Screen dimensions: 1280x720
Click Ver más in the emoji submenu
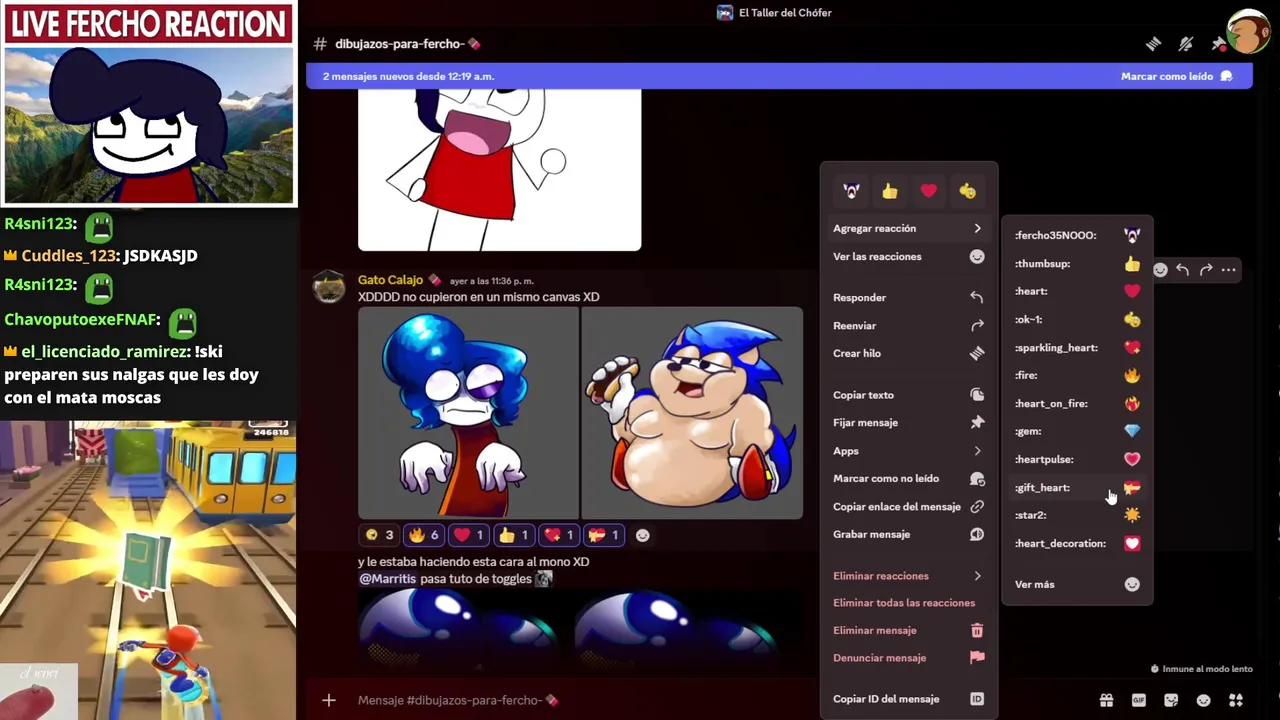(1077, 584)
